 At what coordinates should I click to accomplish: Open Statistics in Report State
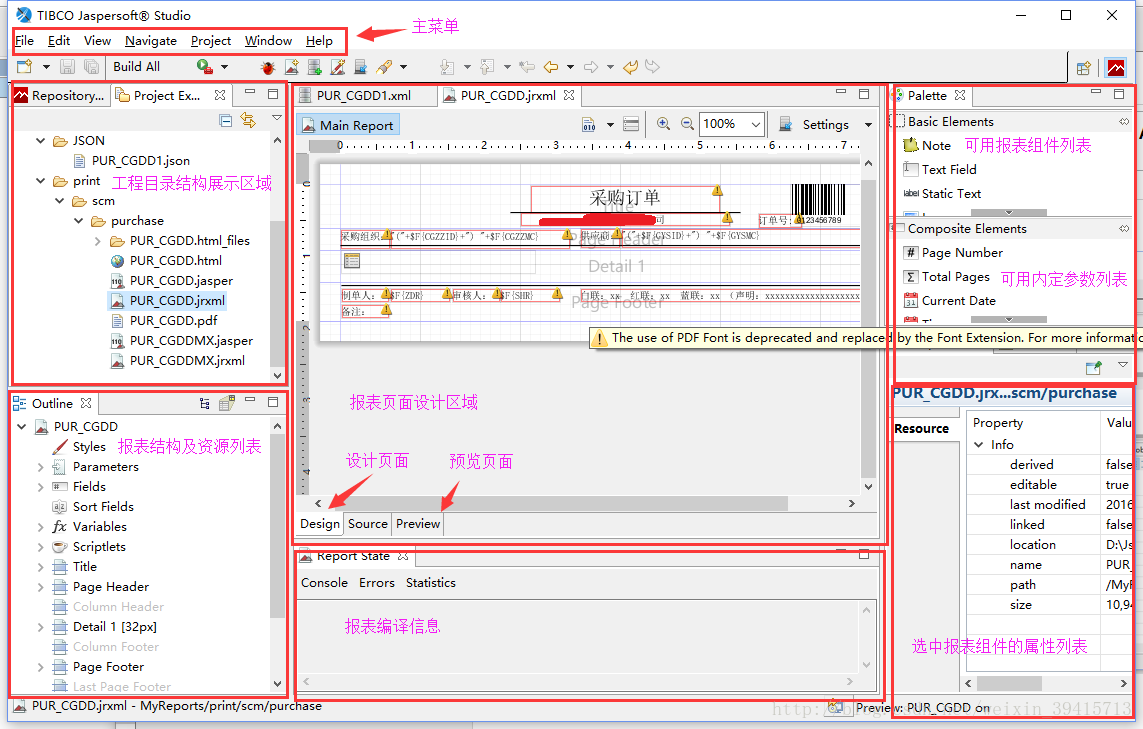tap(431, 582)
